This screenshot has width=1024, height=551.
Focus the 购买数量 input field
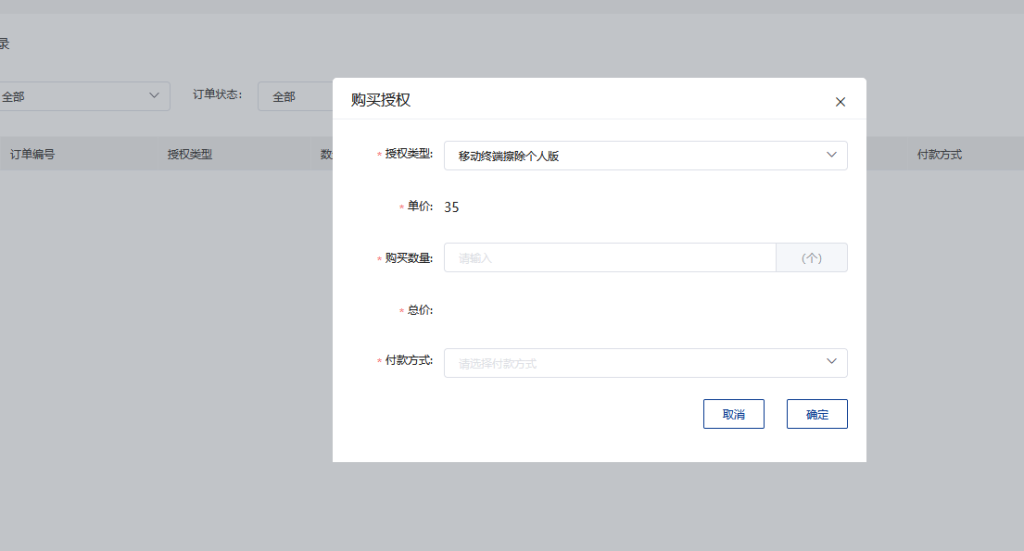click(610, 258)
